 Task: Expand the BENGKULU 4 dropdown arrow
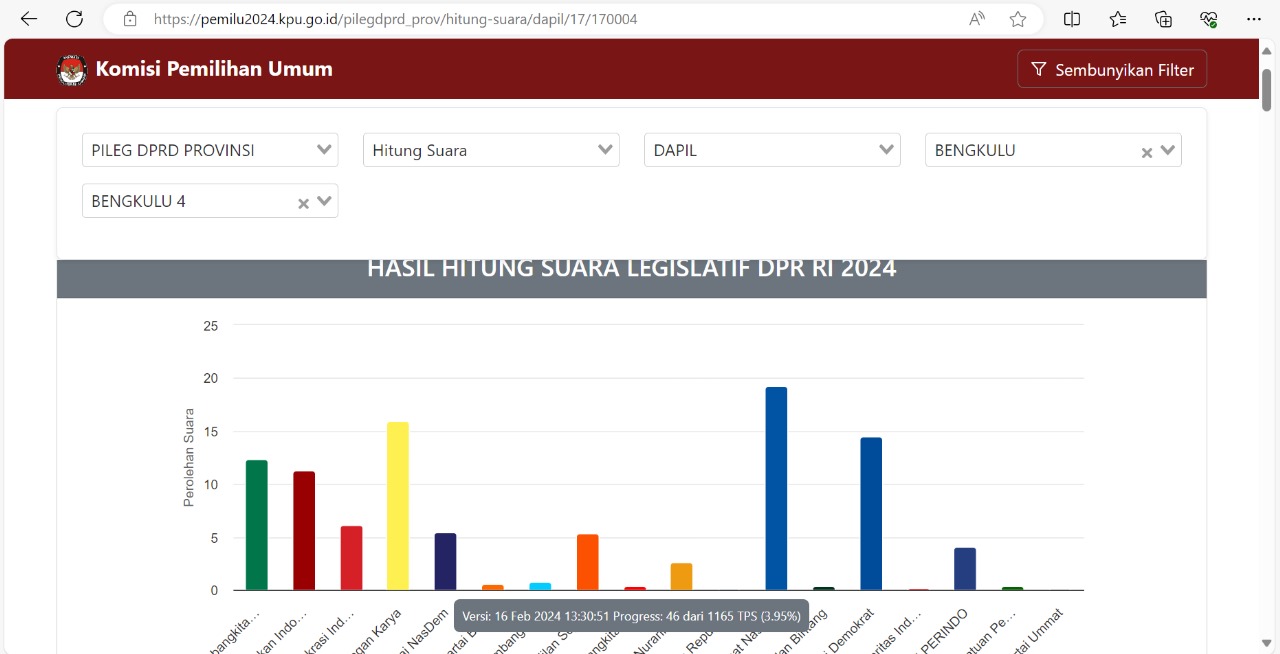324,201
